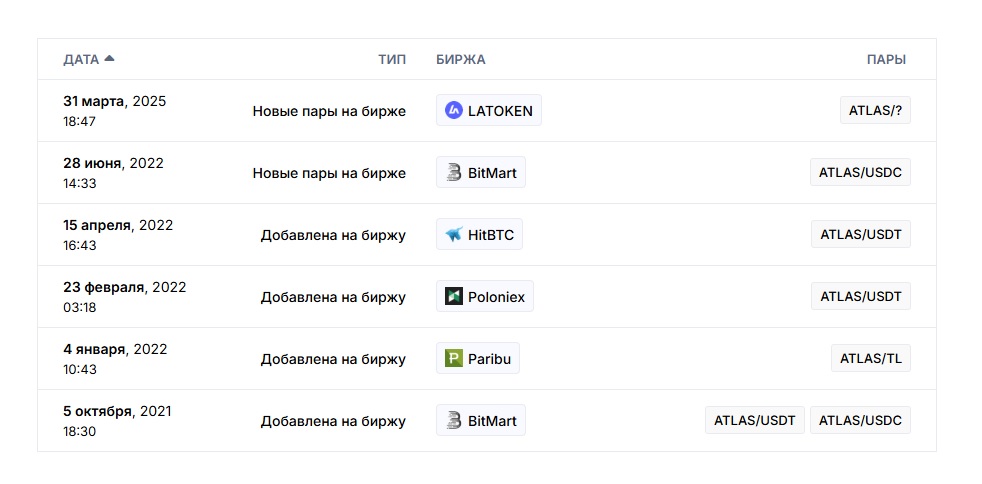
Task: Click the LATOKEN exchange logo icon
Action: coord(453,110)
